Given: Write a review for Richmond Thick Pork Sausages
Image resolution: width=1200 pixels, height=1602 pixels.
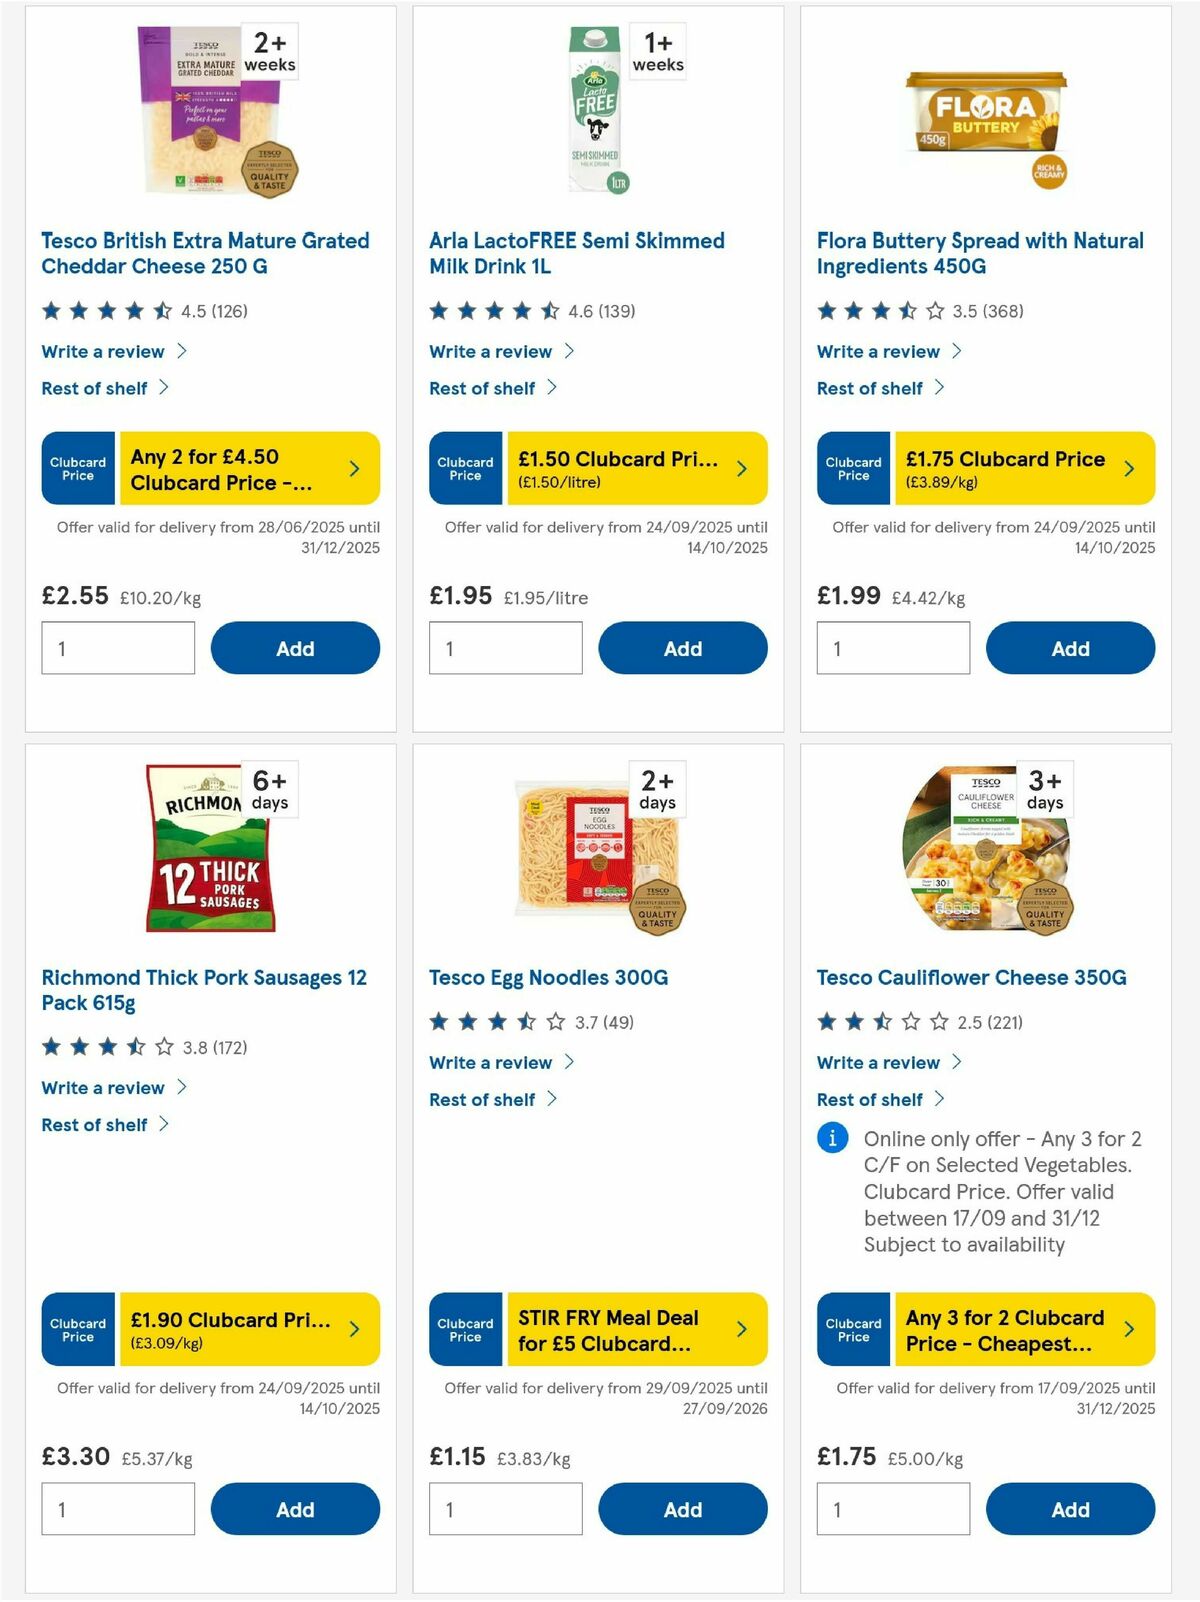Looking at the screenshot, I should (x=101, y=1087).
